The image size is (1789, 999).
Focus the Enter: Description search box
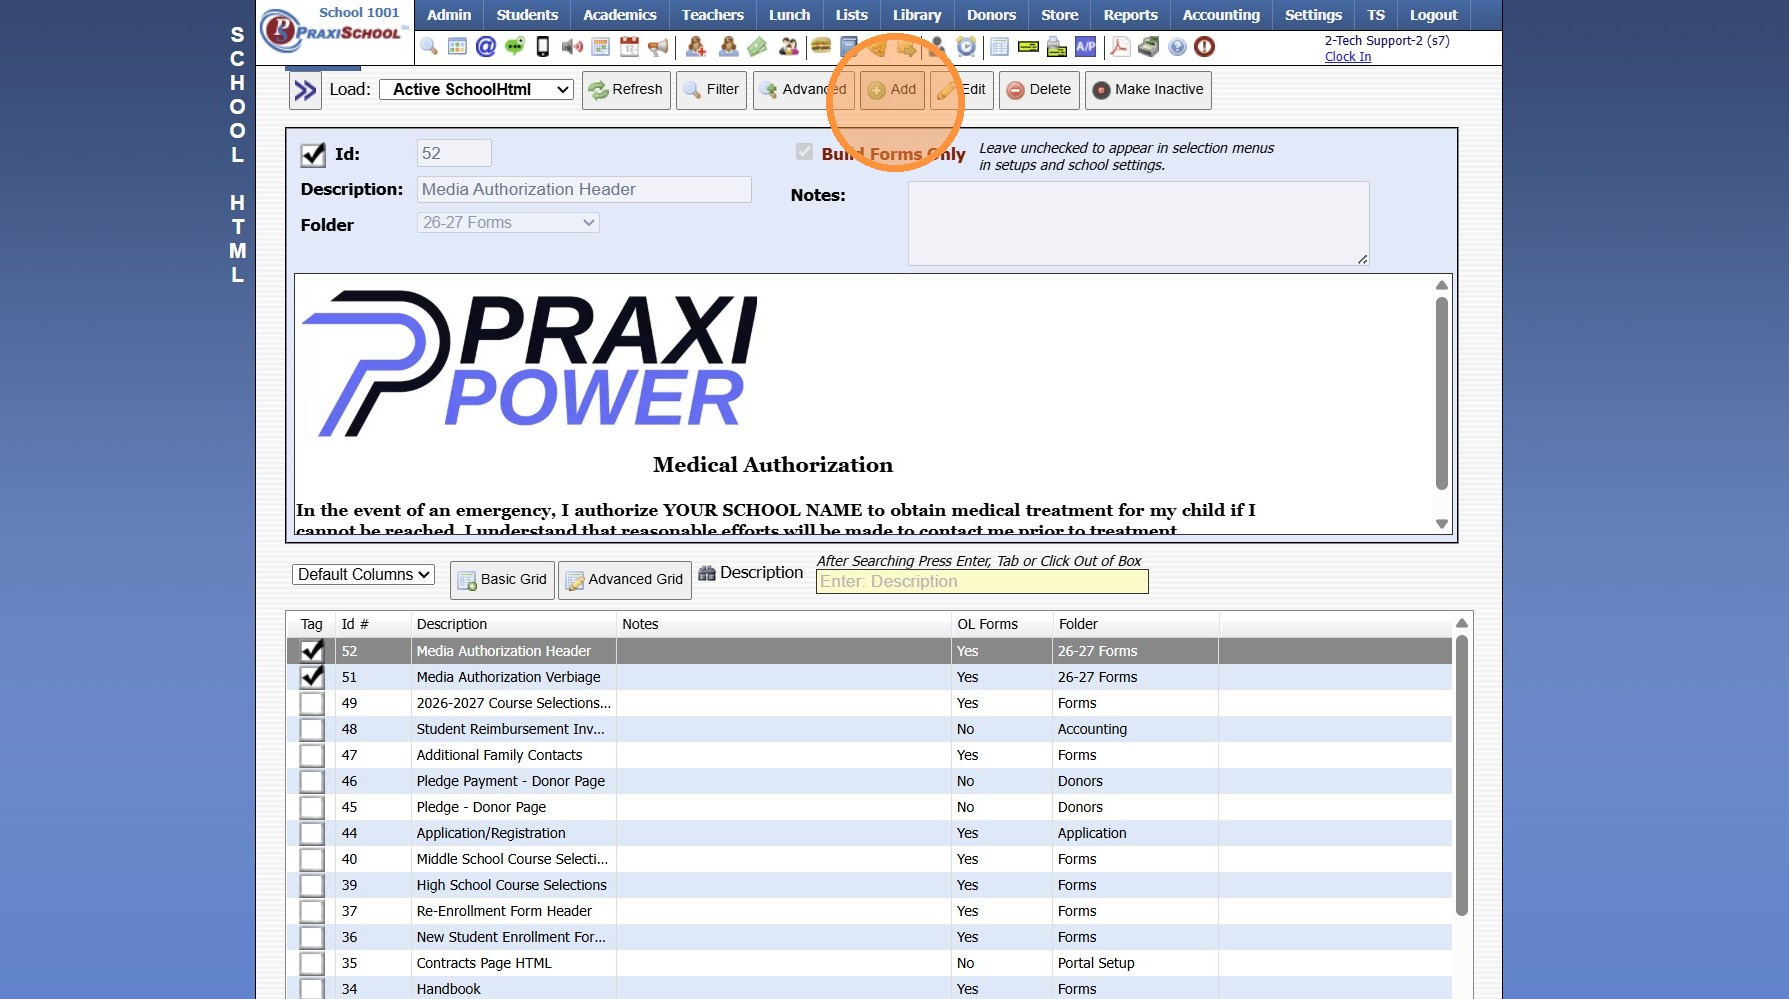tap(982, 582)
